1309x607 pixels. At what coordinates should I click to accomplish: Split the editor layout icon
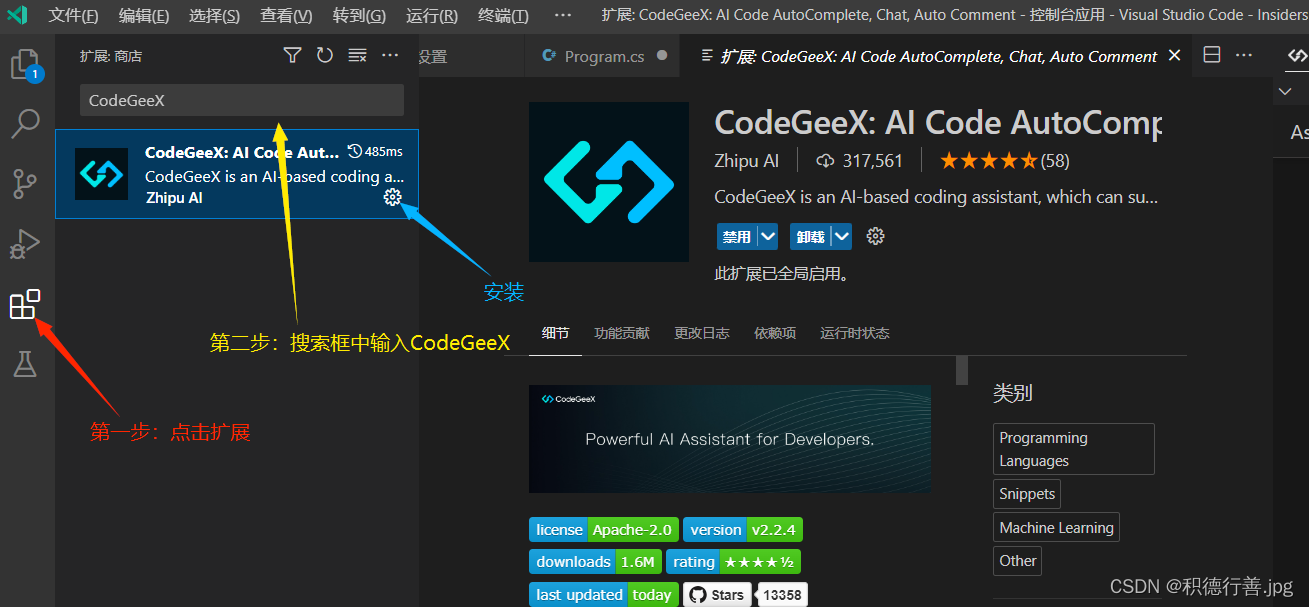coord(1212,56)
